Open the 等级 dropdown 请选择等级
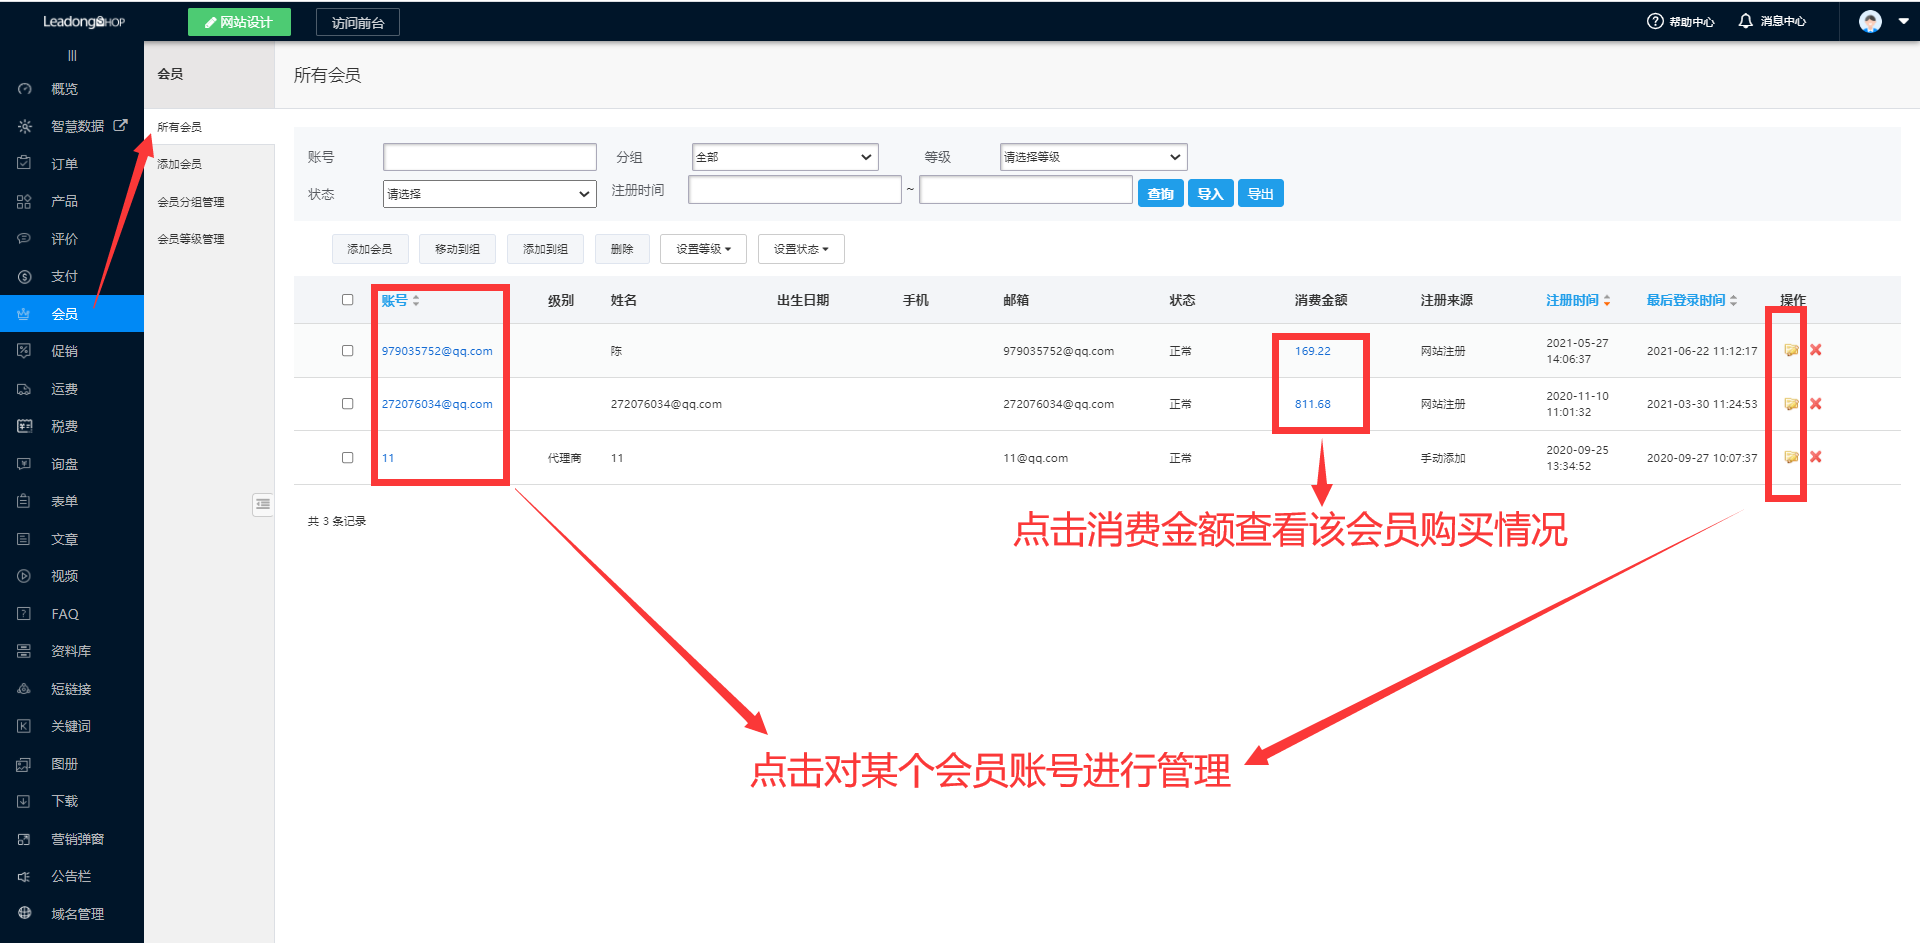The image size is (1920, 943). 1092,156
